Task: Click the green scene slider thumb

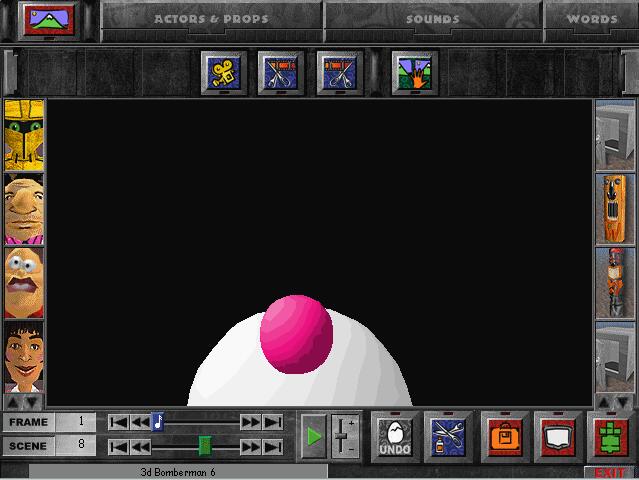Action: (205, 445)
